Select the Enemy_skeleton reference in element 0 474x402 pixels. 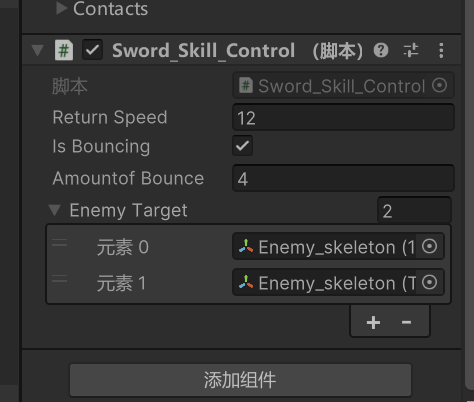click(x=327, y=247)
